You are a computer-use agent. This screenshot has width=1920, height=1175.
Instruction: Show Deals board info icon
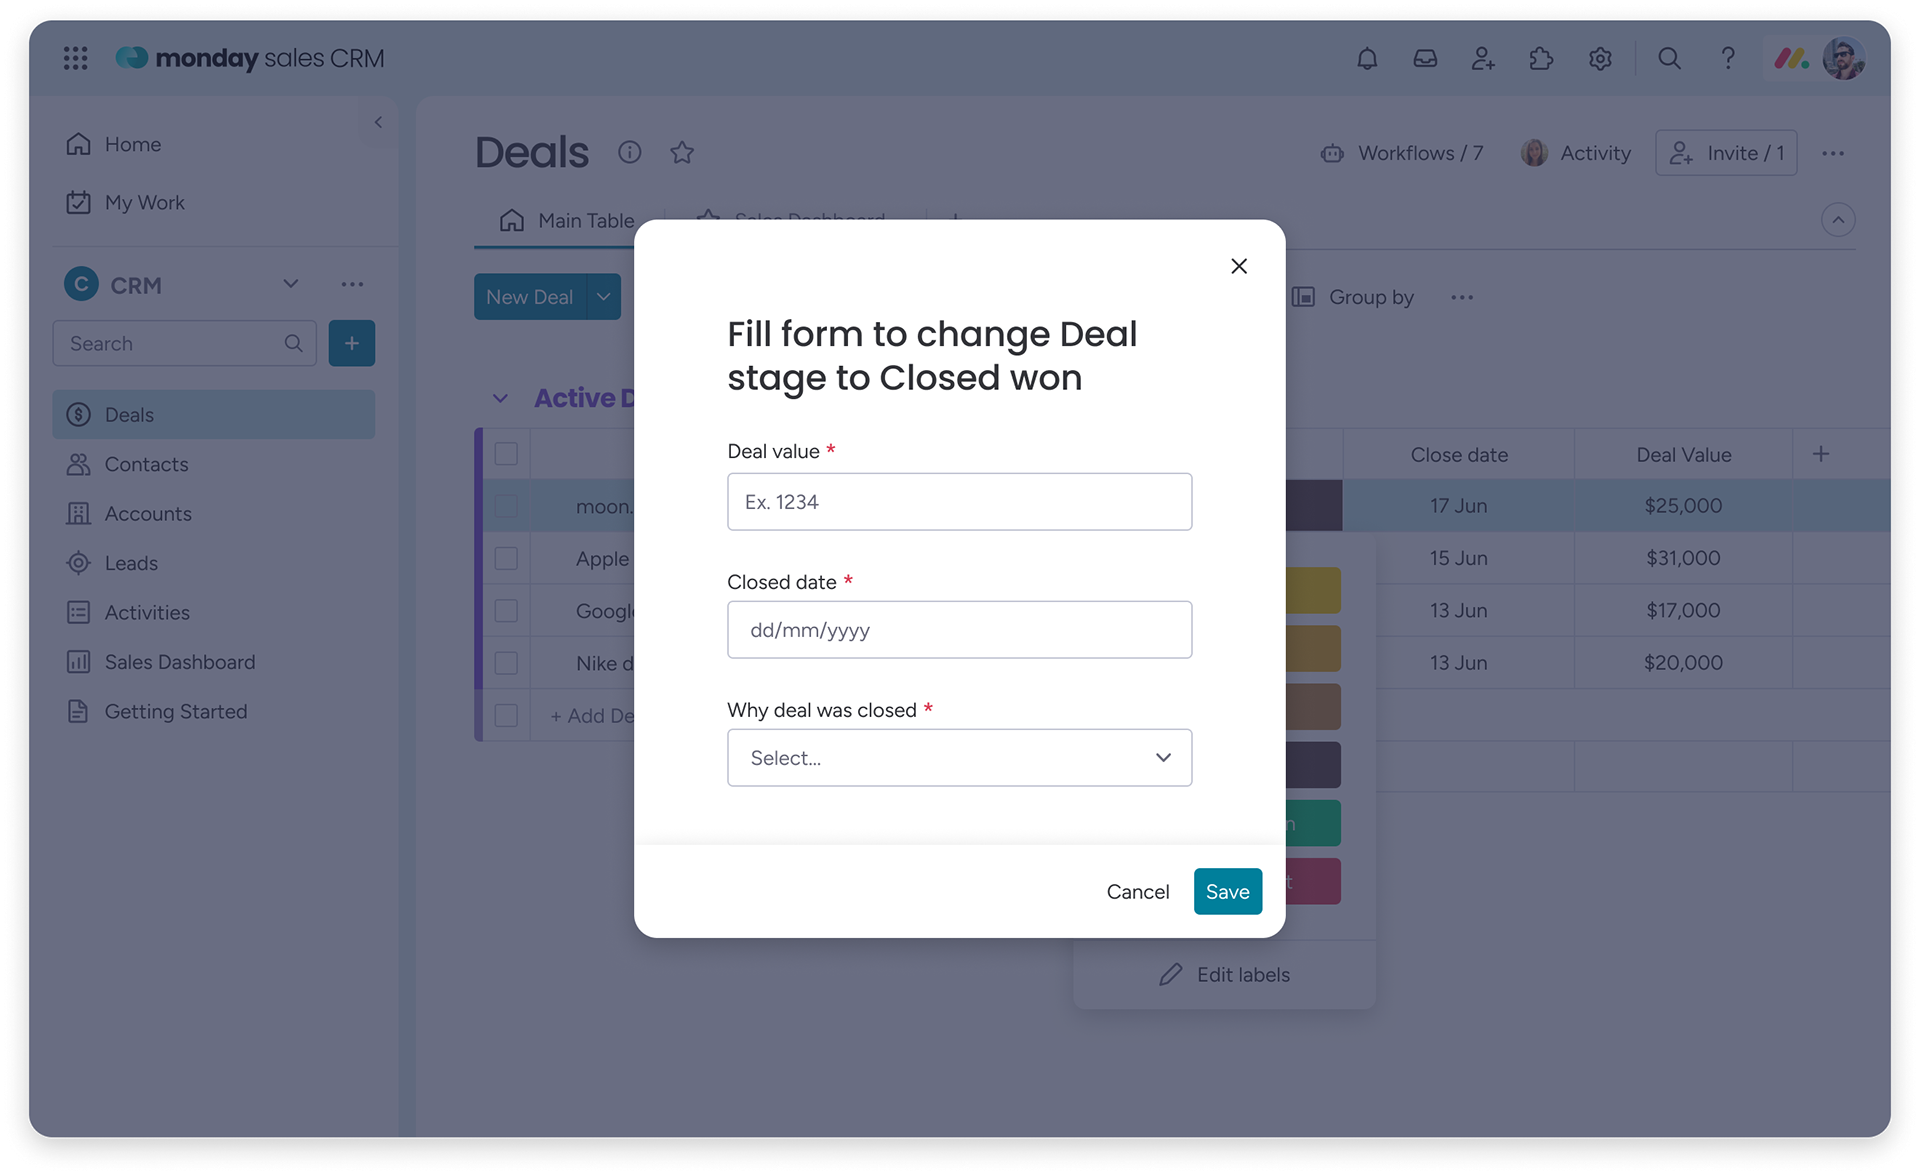[629, 152]
